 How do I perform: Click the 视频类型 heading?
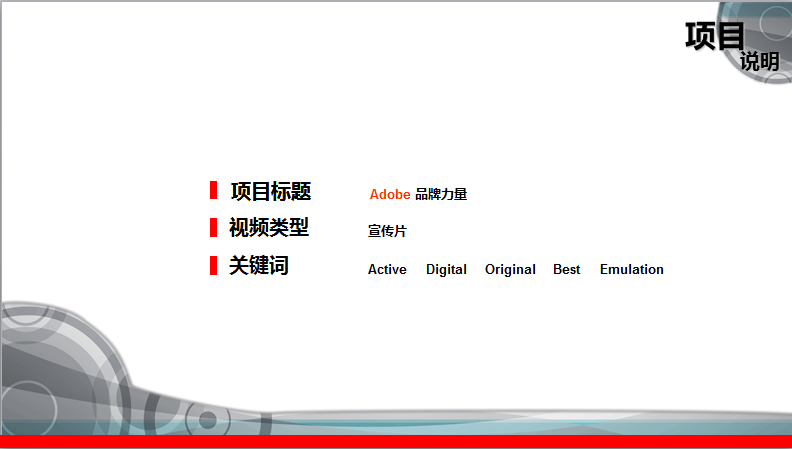(269, 228)
